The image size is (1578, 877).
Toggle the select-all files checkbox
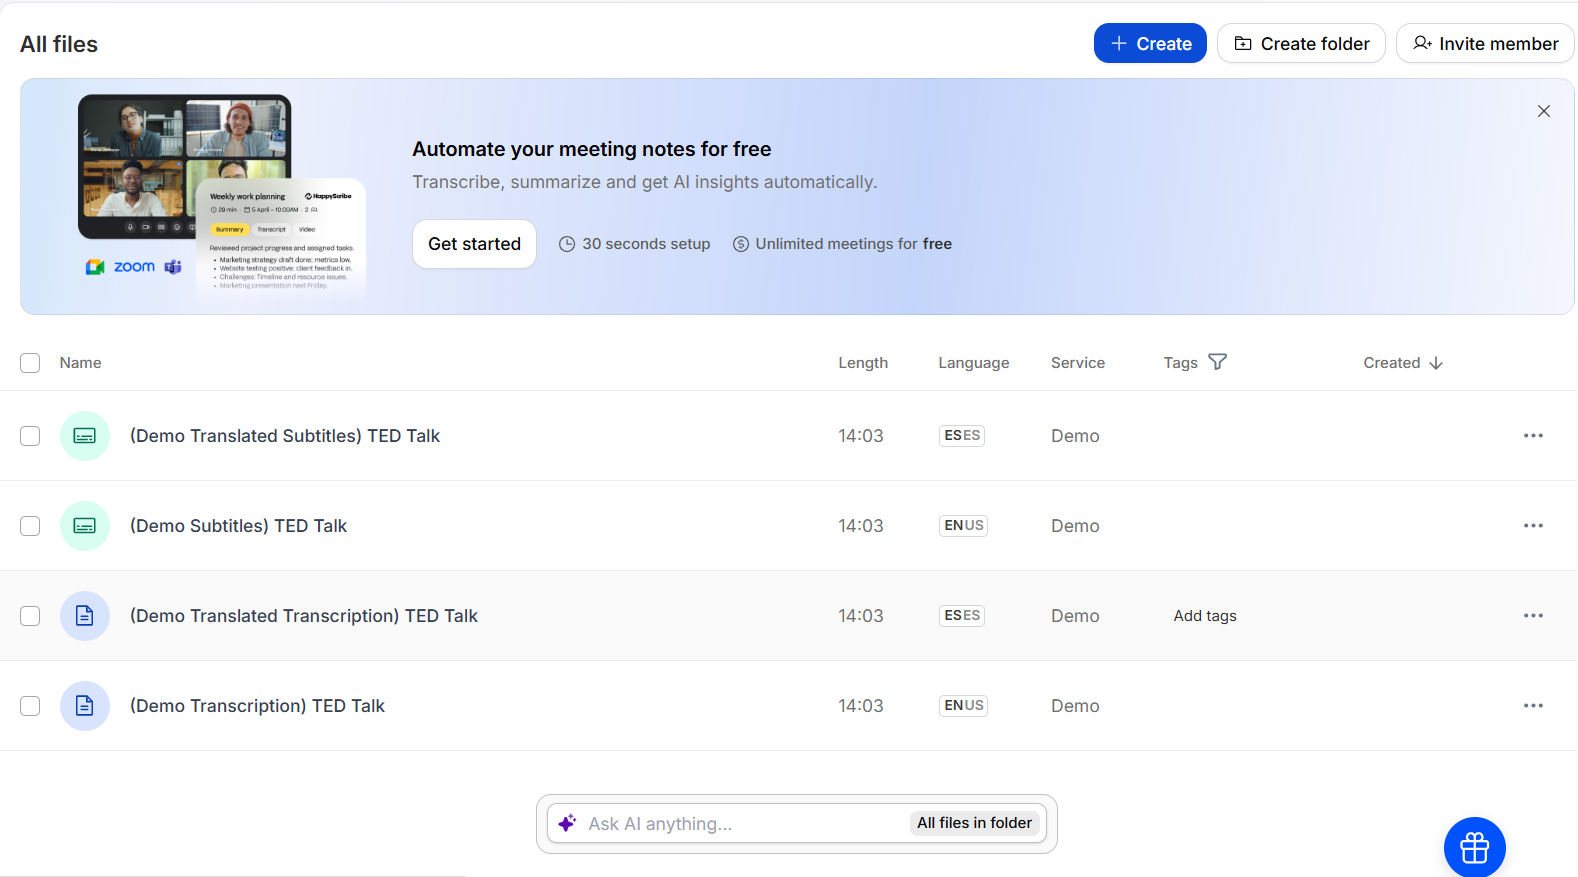click(x=30, y=363)
